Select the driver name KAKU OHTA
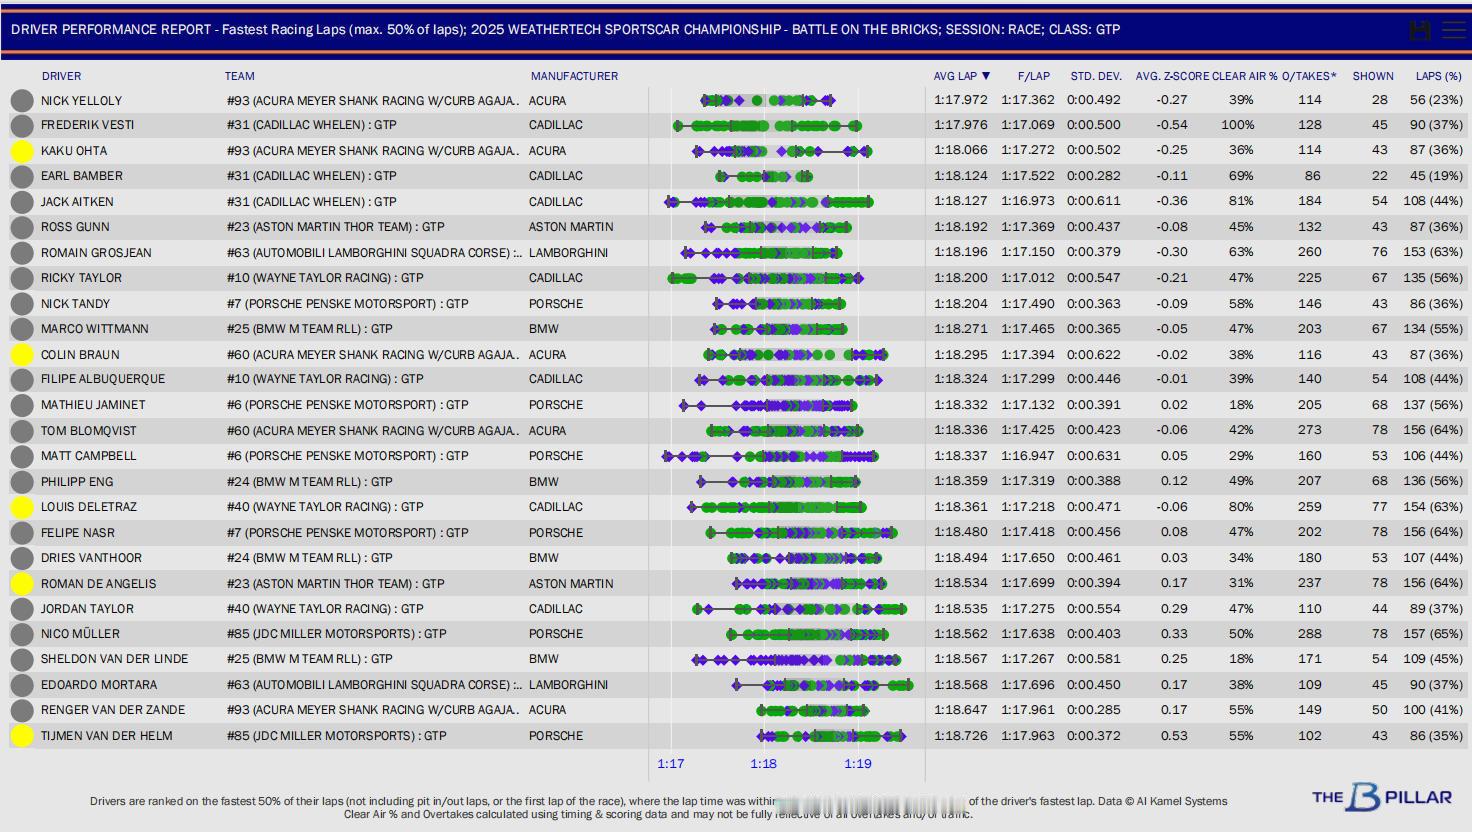1472x832 pixels. 74,151
